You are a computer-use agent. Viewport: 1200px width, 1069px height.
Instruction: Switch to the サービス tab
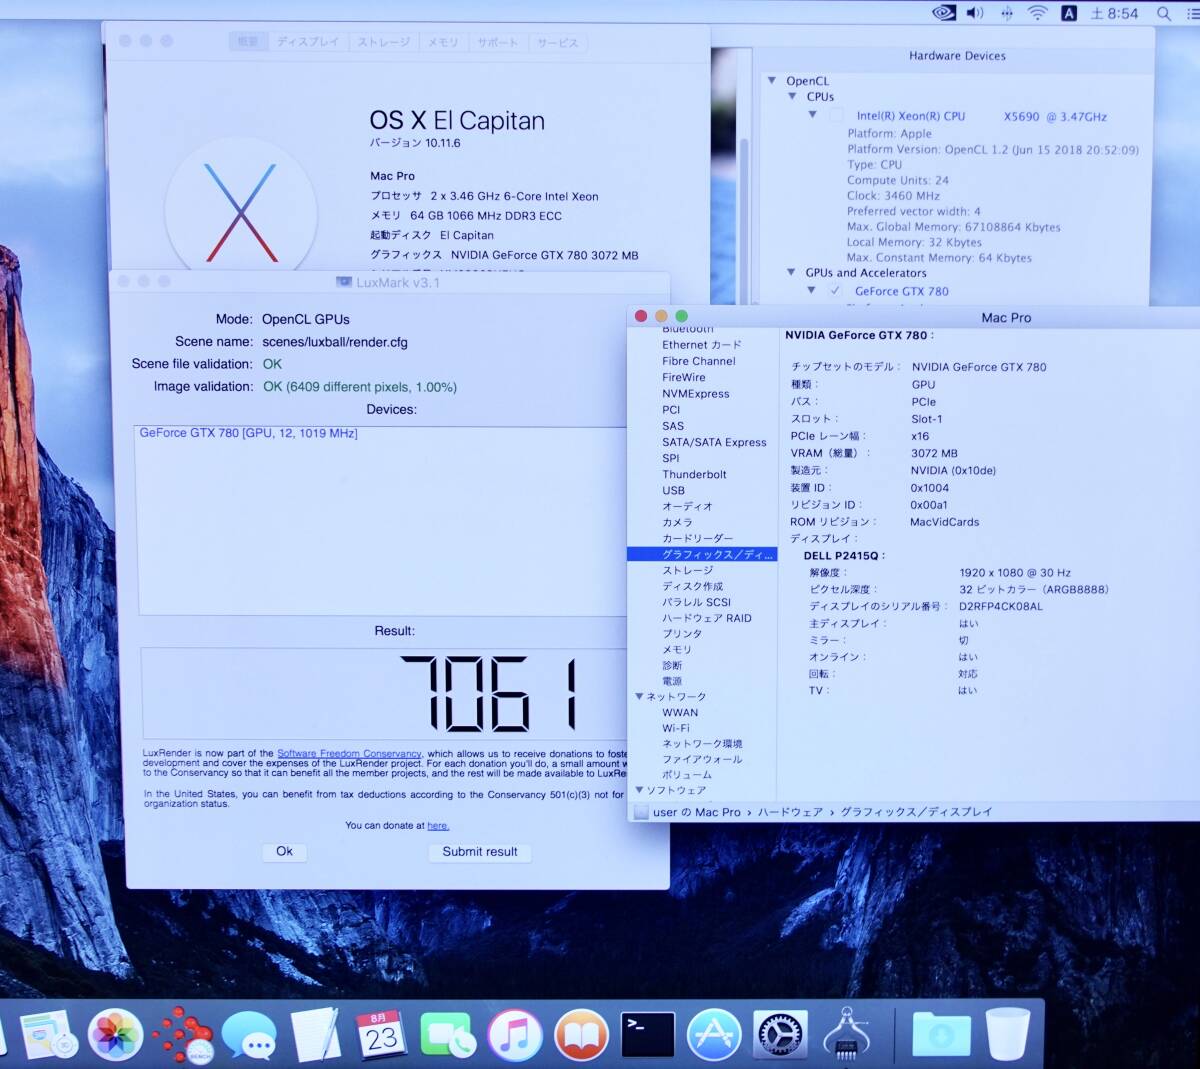tap(557, 42)
